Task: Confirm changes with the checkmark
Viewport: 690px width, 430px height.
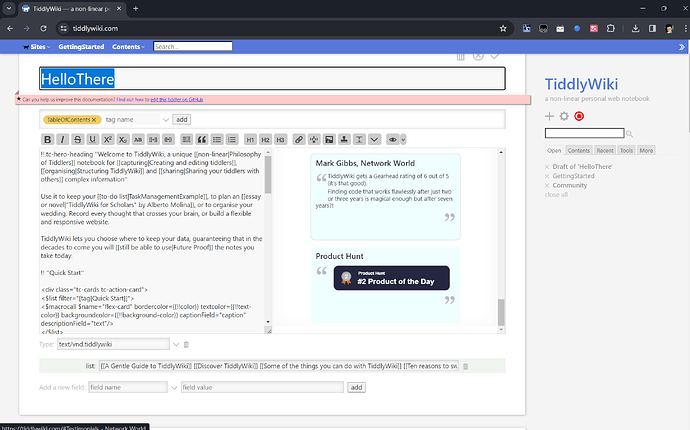Action: pos(495,56)
